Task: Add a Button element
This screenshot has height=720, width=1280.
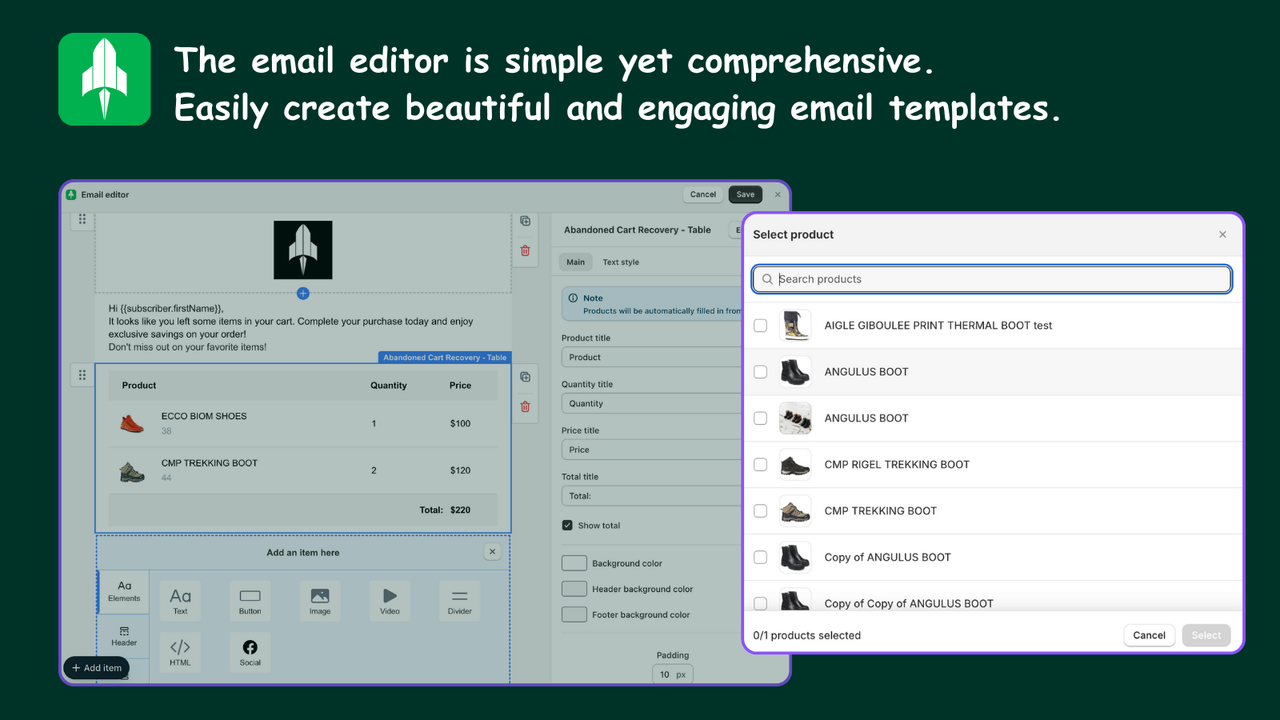Action: 250,600
